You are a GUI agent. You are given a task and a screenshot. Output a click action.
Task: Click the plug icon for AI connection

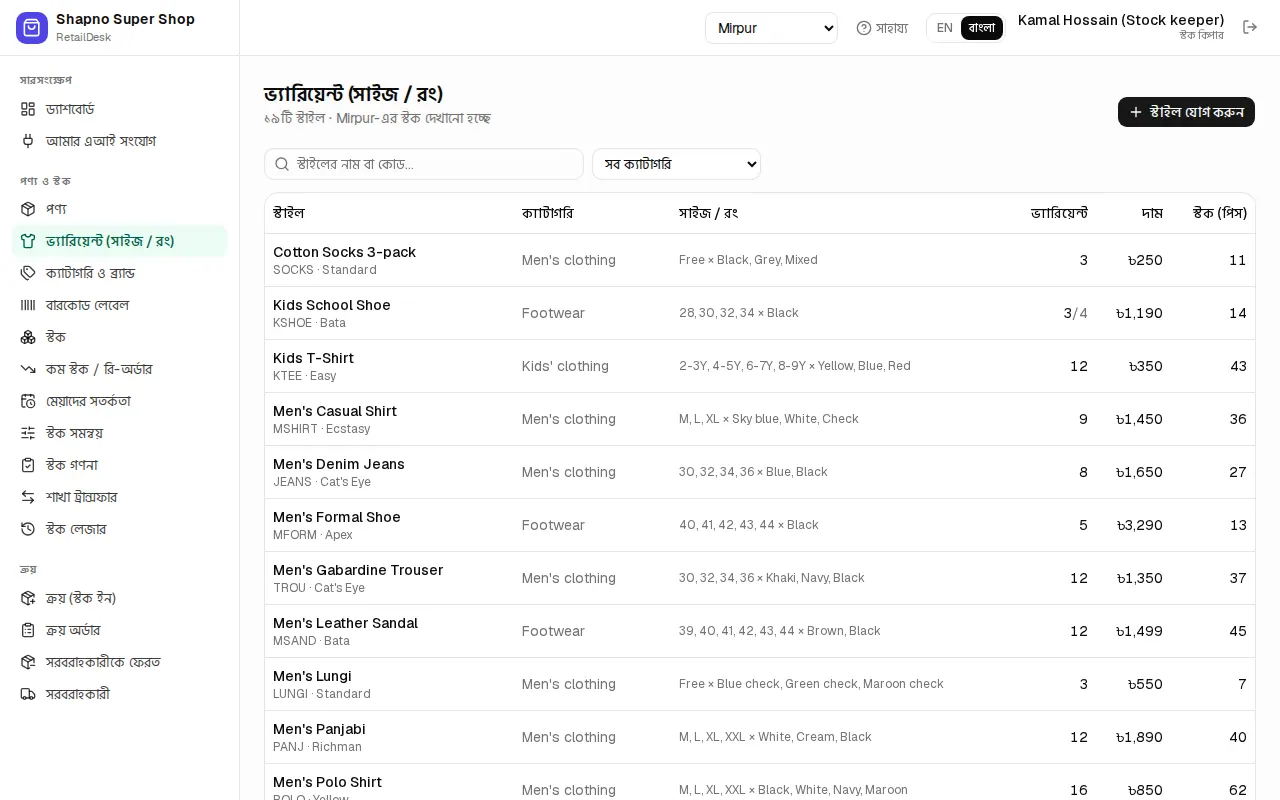[28, 141]
